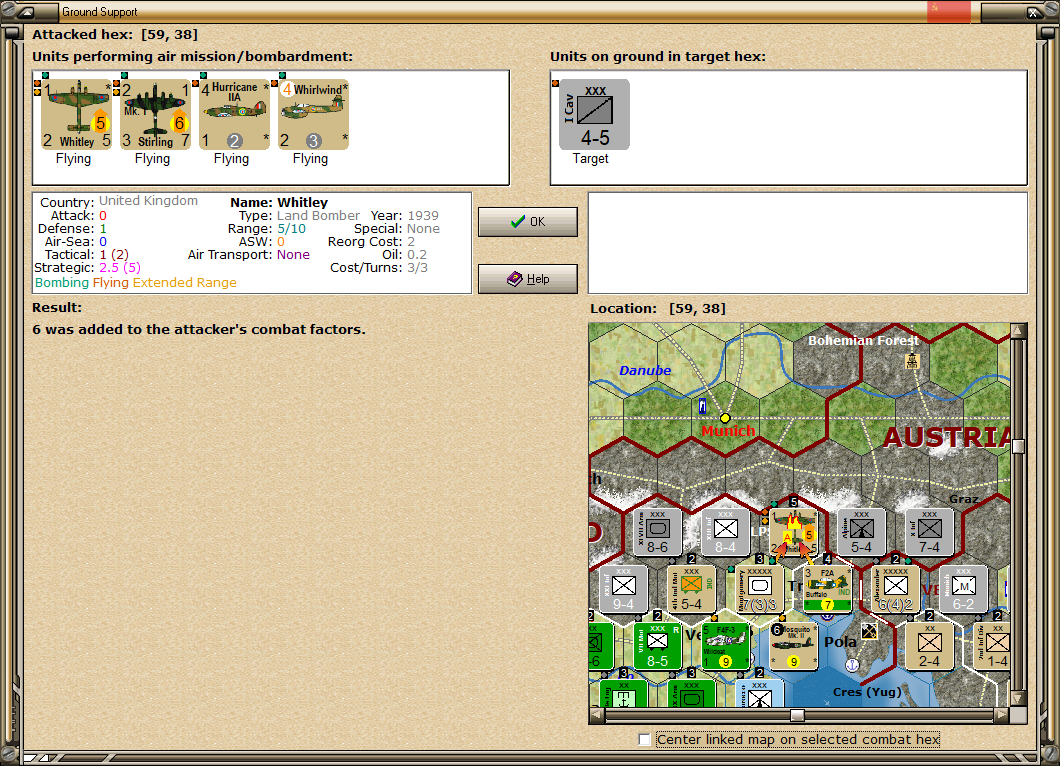The image size is (1060, 766).
Task: Click the AUSTRIA country label on map
Action: (946, 437)
